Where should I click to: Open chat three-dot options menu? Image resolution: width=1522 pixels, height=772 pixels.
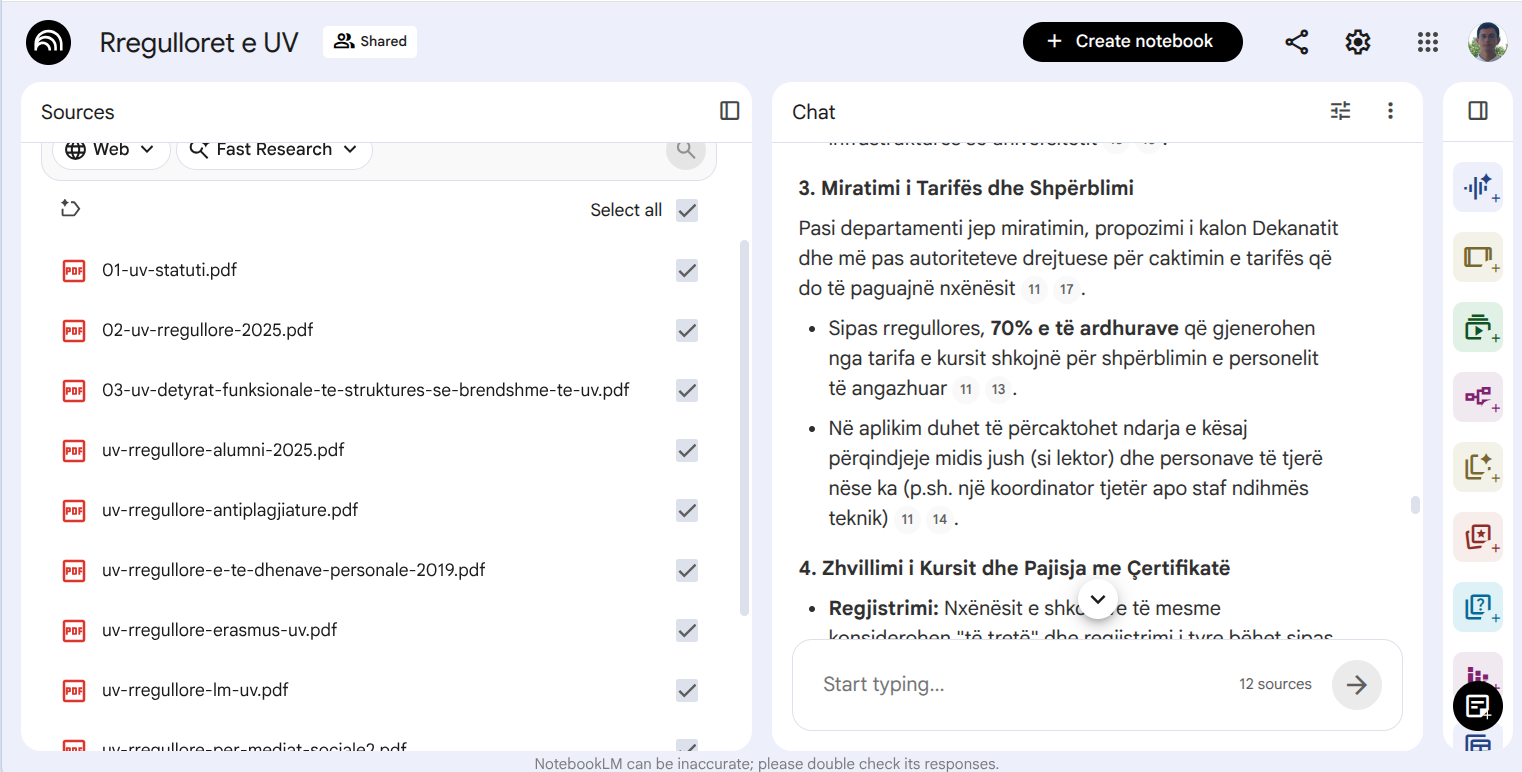pos(1390,111)
